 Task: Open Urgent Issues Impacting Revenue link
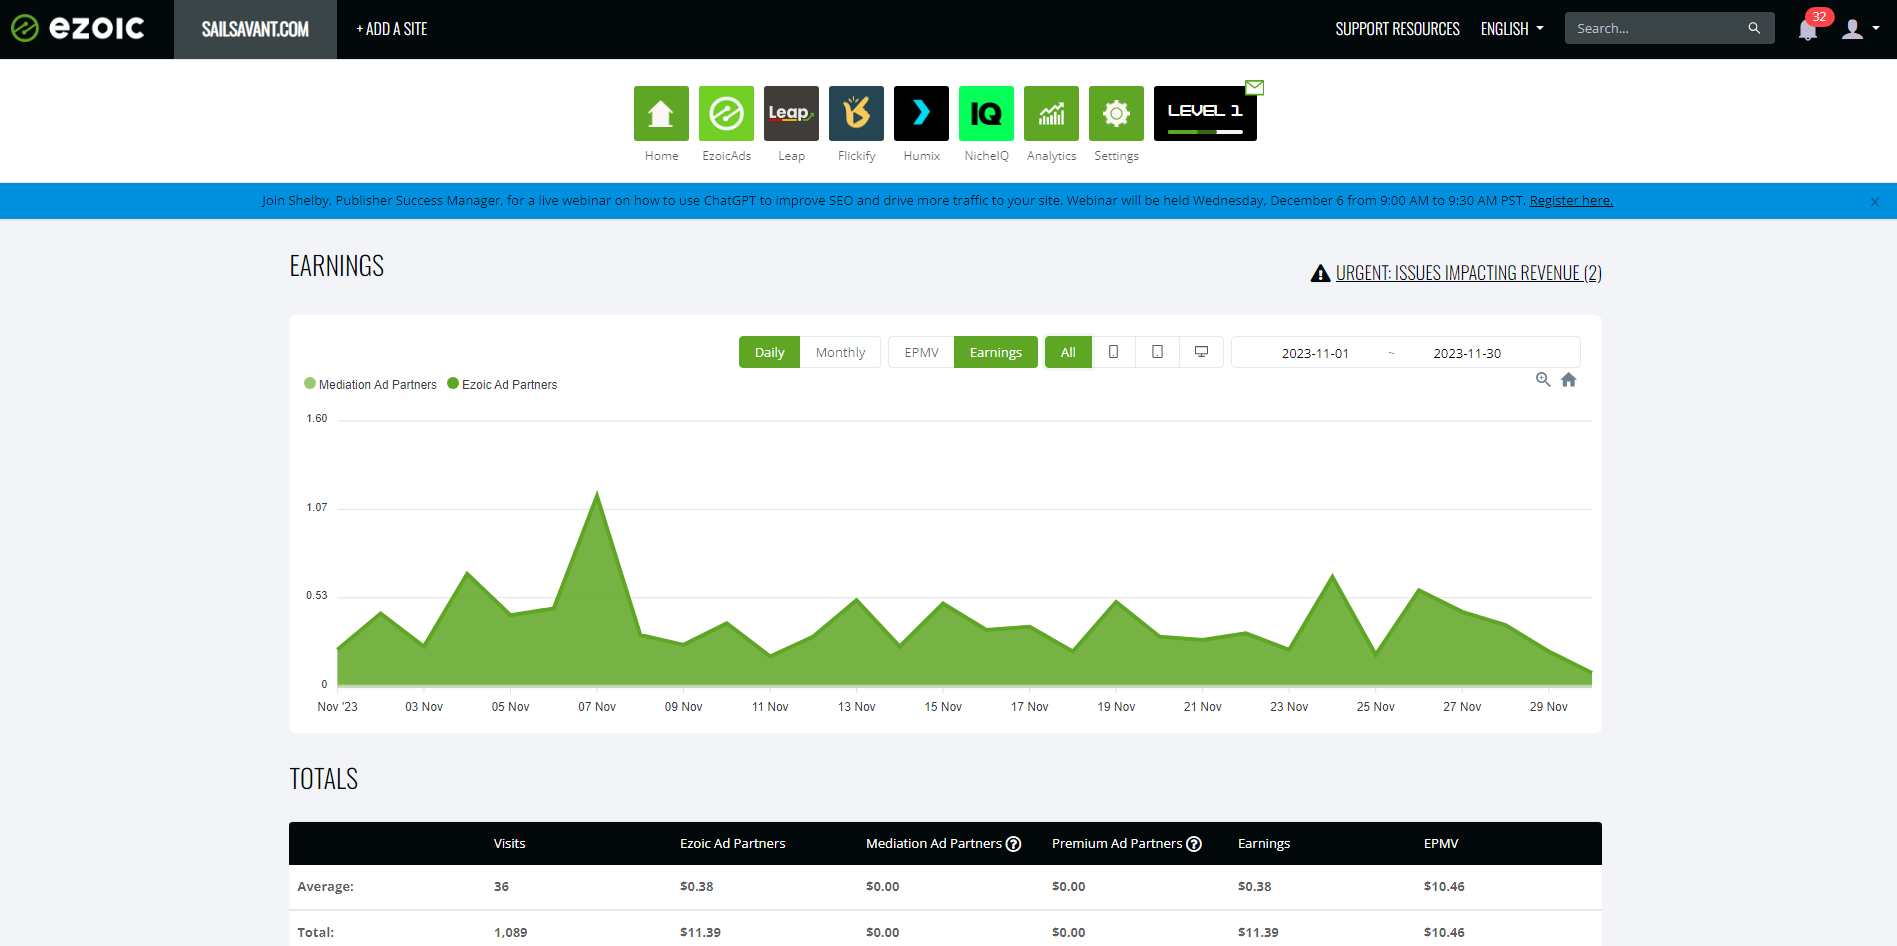click(1468, 273)
